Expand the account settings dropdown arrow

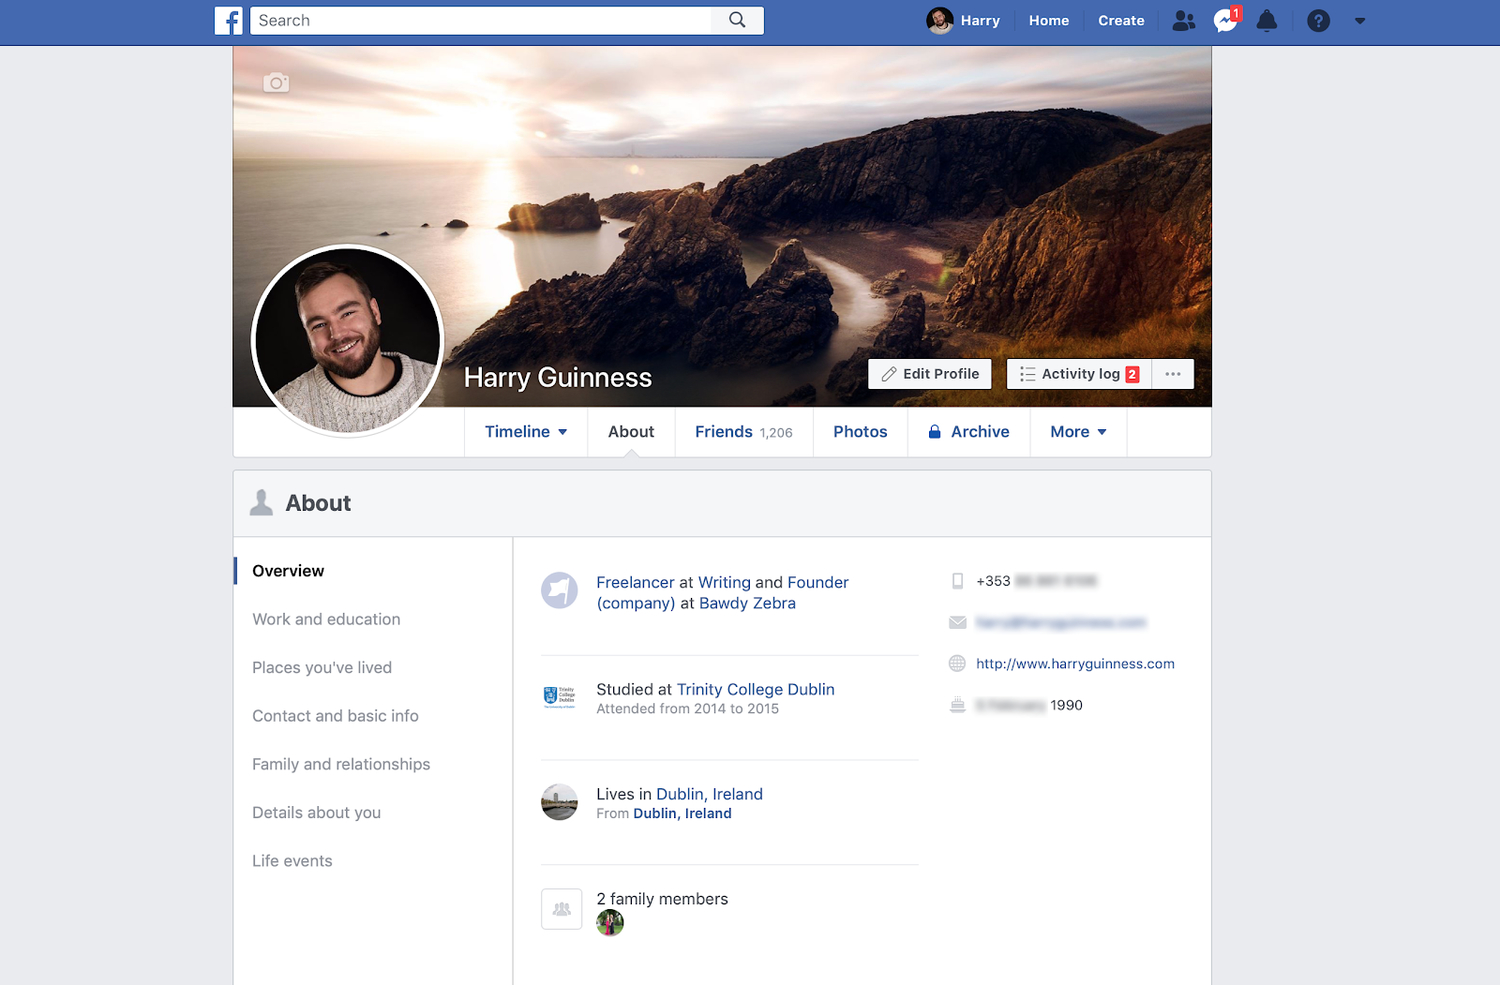click(x=1360, y=21)
